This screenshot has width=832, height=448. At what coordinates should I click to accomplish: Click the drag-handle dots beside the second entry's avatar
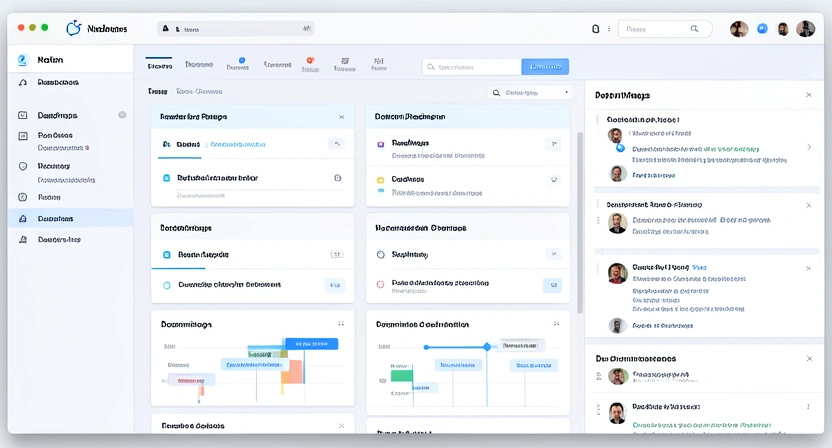[599, 220]
